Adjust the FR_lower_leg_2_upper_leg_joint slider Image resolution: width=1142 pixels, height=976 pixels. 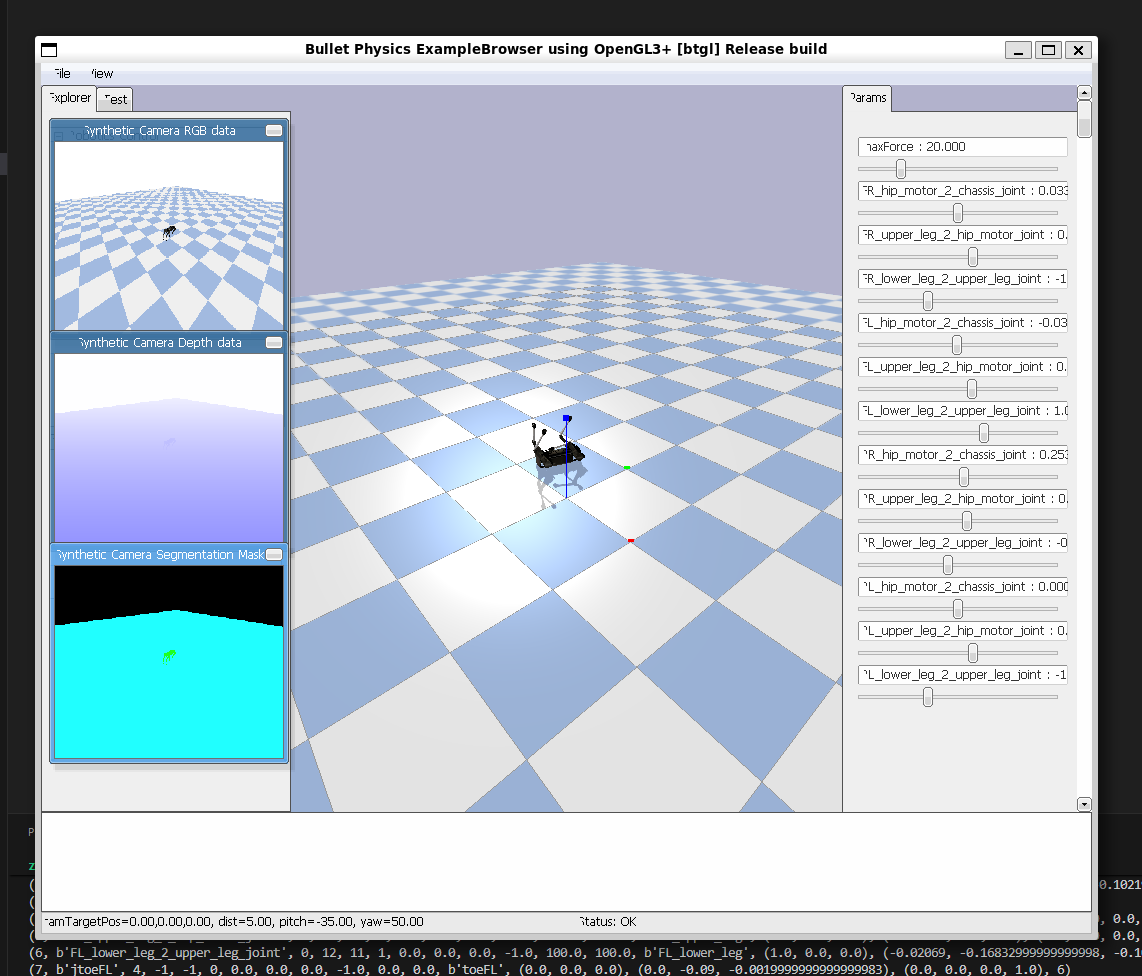[928, 301]
